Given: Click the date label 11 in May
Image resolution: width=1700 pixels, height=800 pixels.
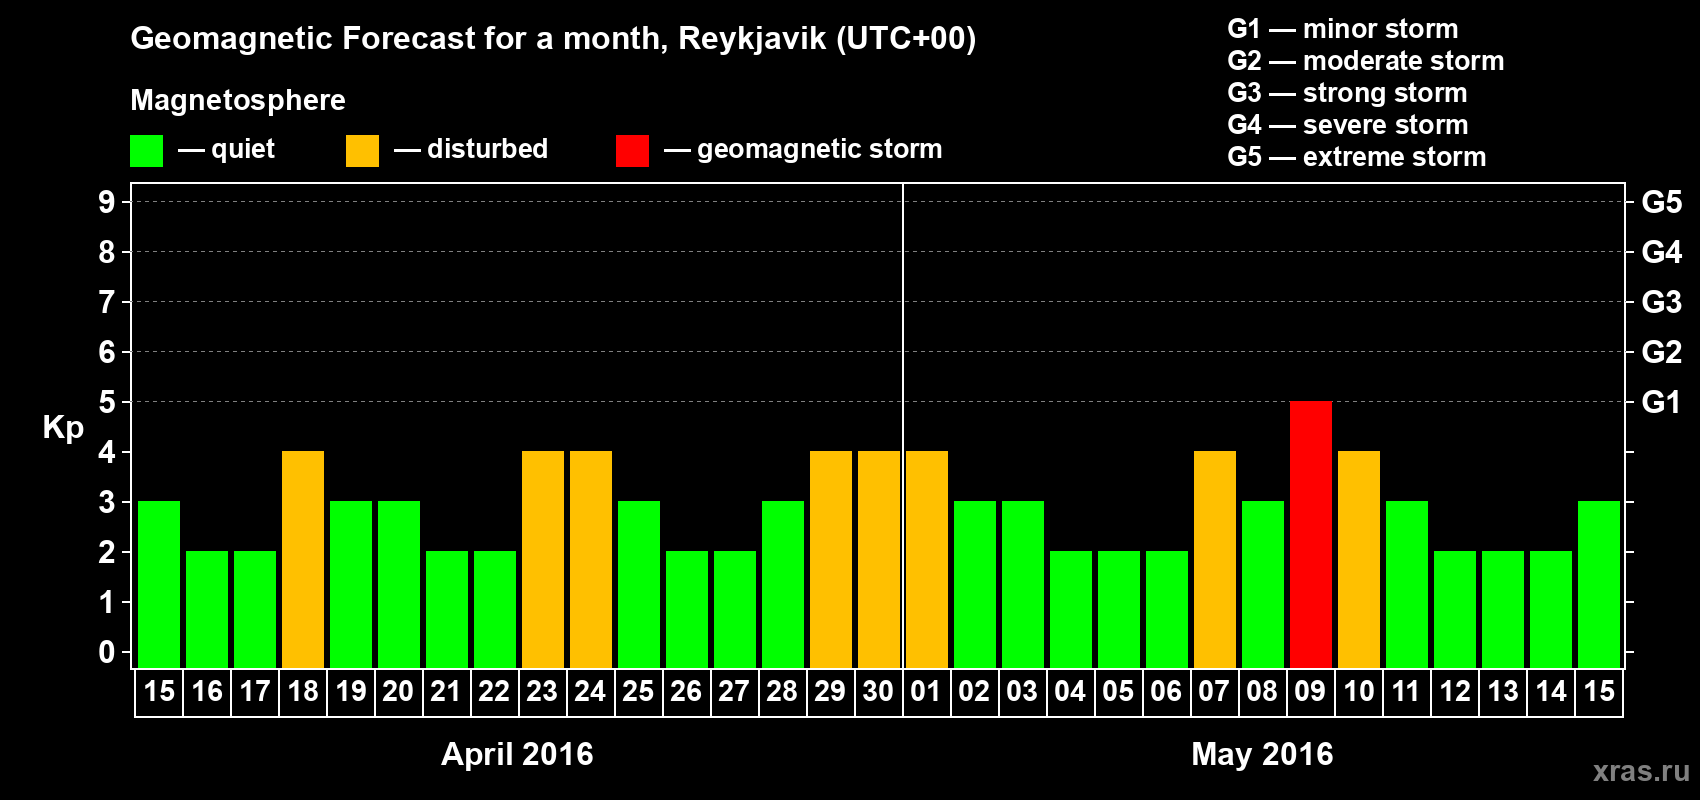Looking at the screenshot, I should pos(1406,691).
